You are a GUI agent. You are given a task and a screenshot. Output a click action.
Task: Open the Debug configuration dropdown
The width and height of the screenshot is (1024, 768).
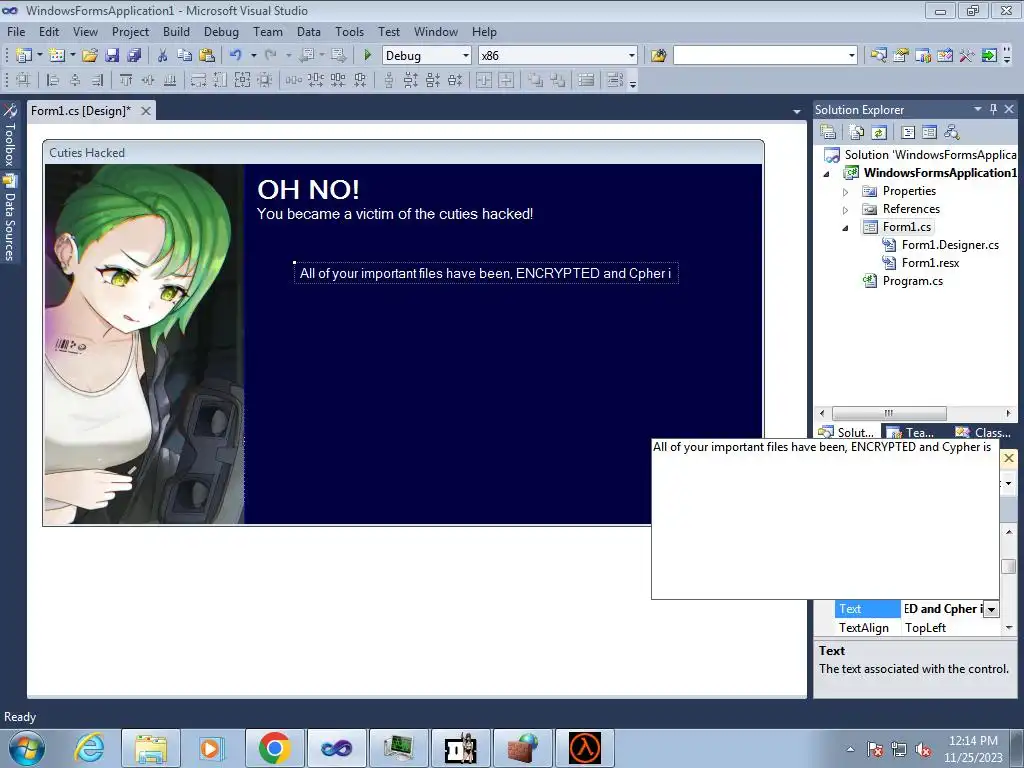click(x=466, y=56)
